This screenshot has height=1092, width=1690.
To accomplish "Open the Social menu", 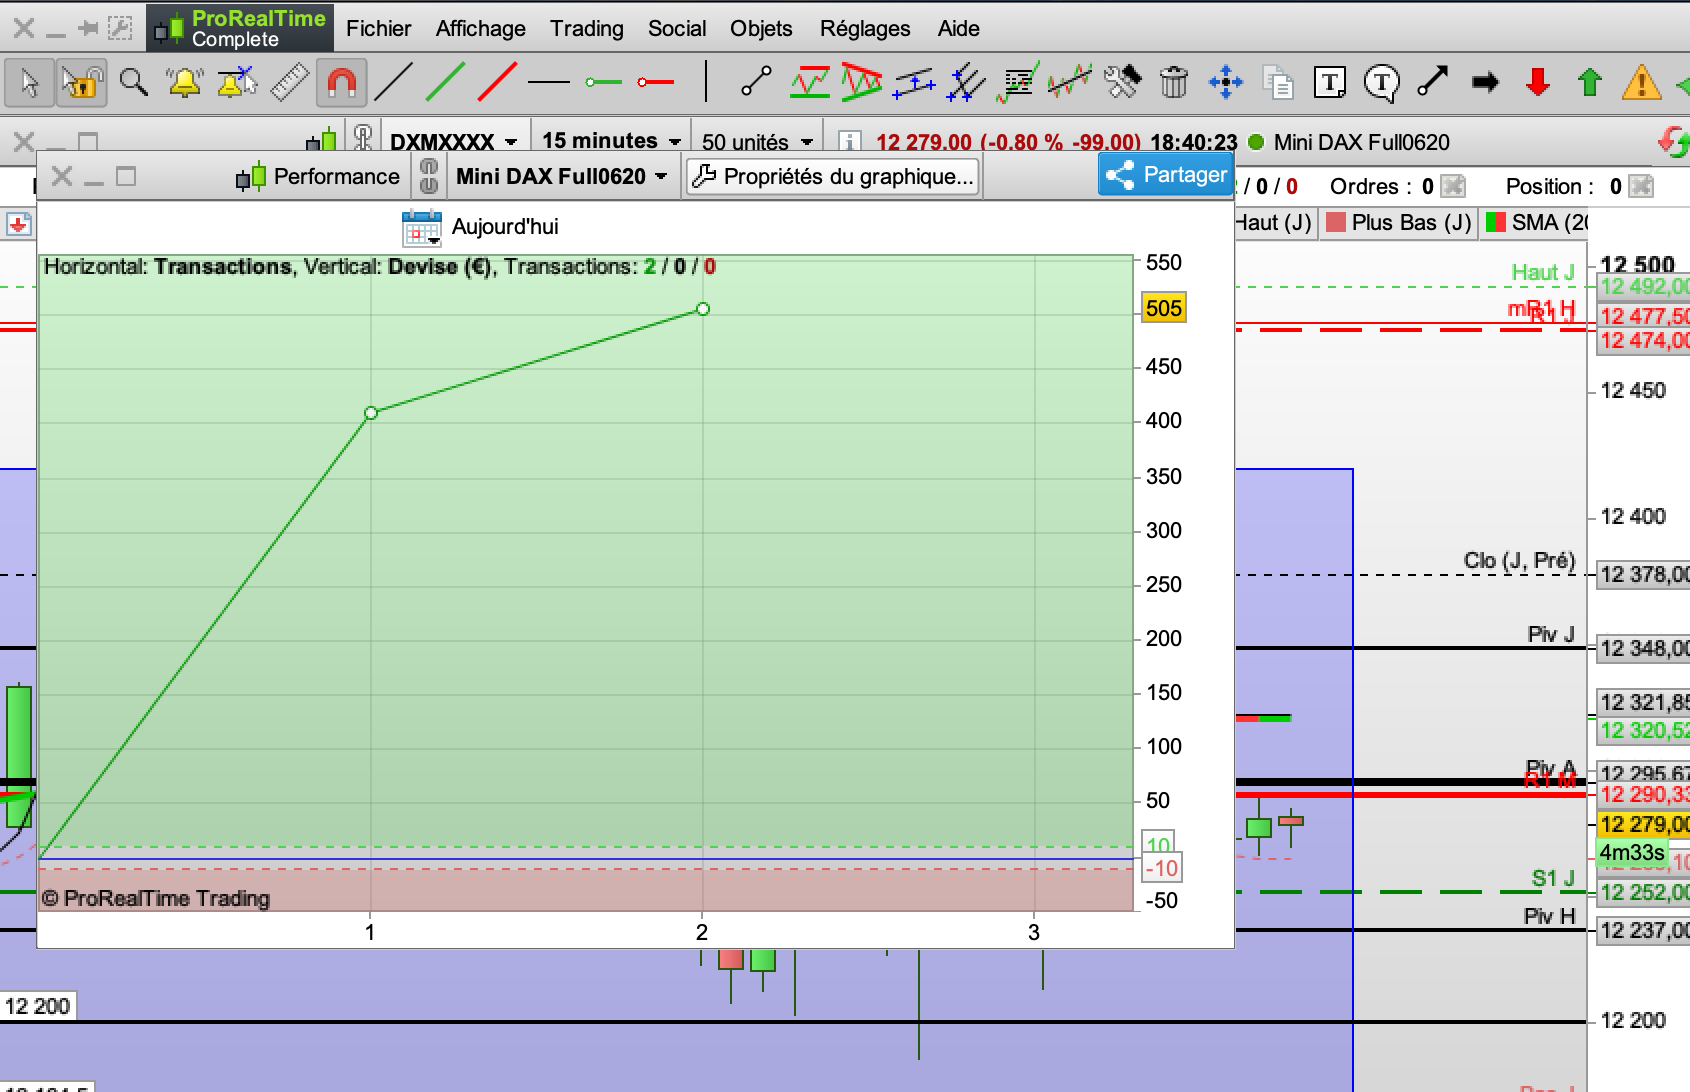I will coord(677,28).
